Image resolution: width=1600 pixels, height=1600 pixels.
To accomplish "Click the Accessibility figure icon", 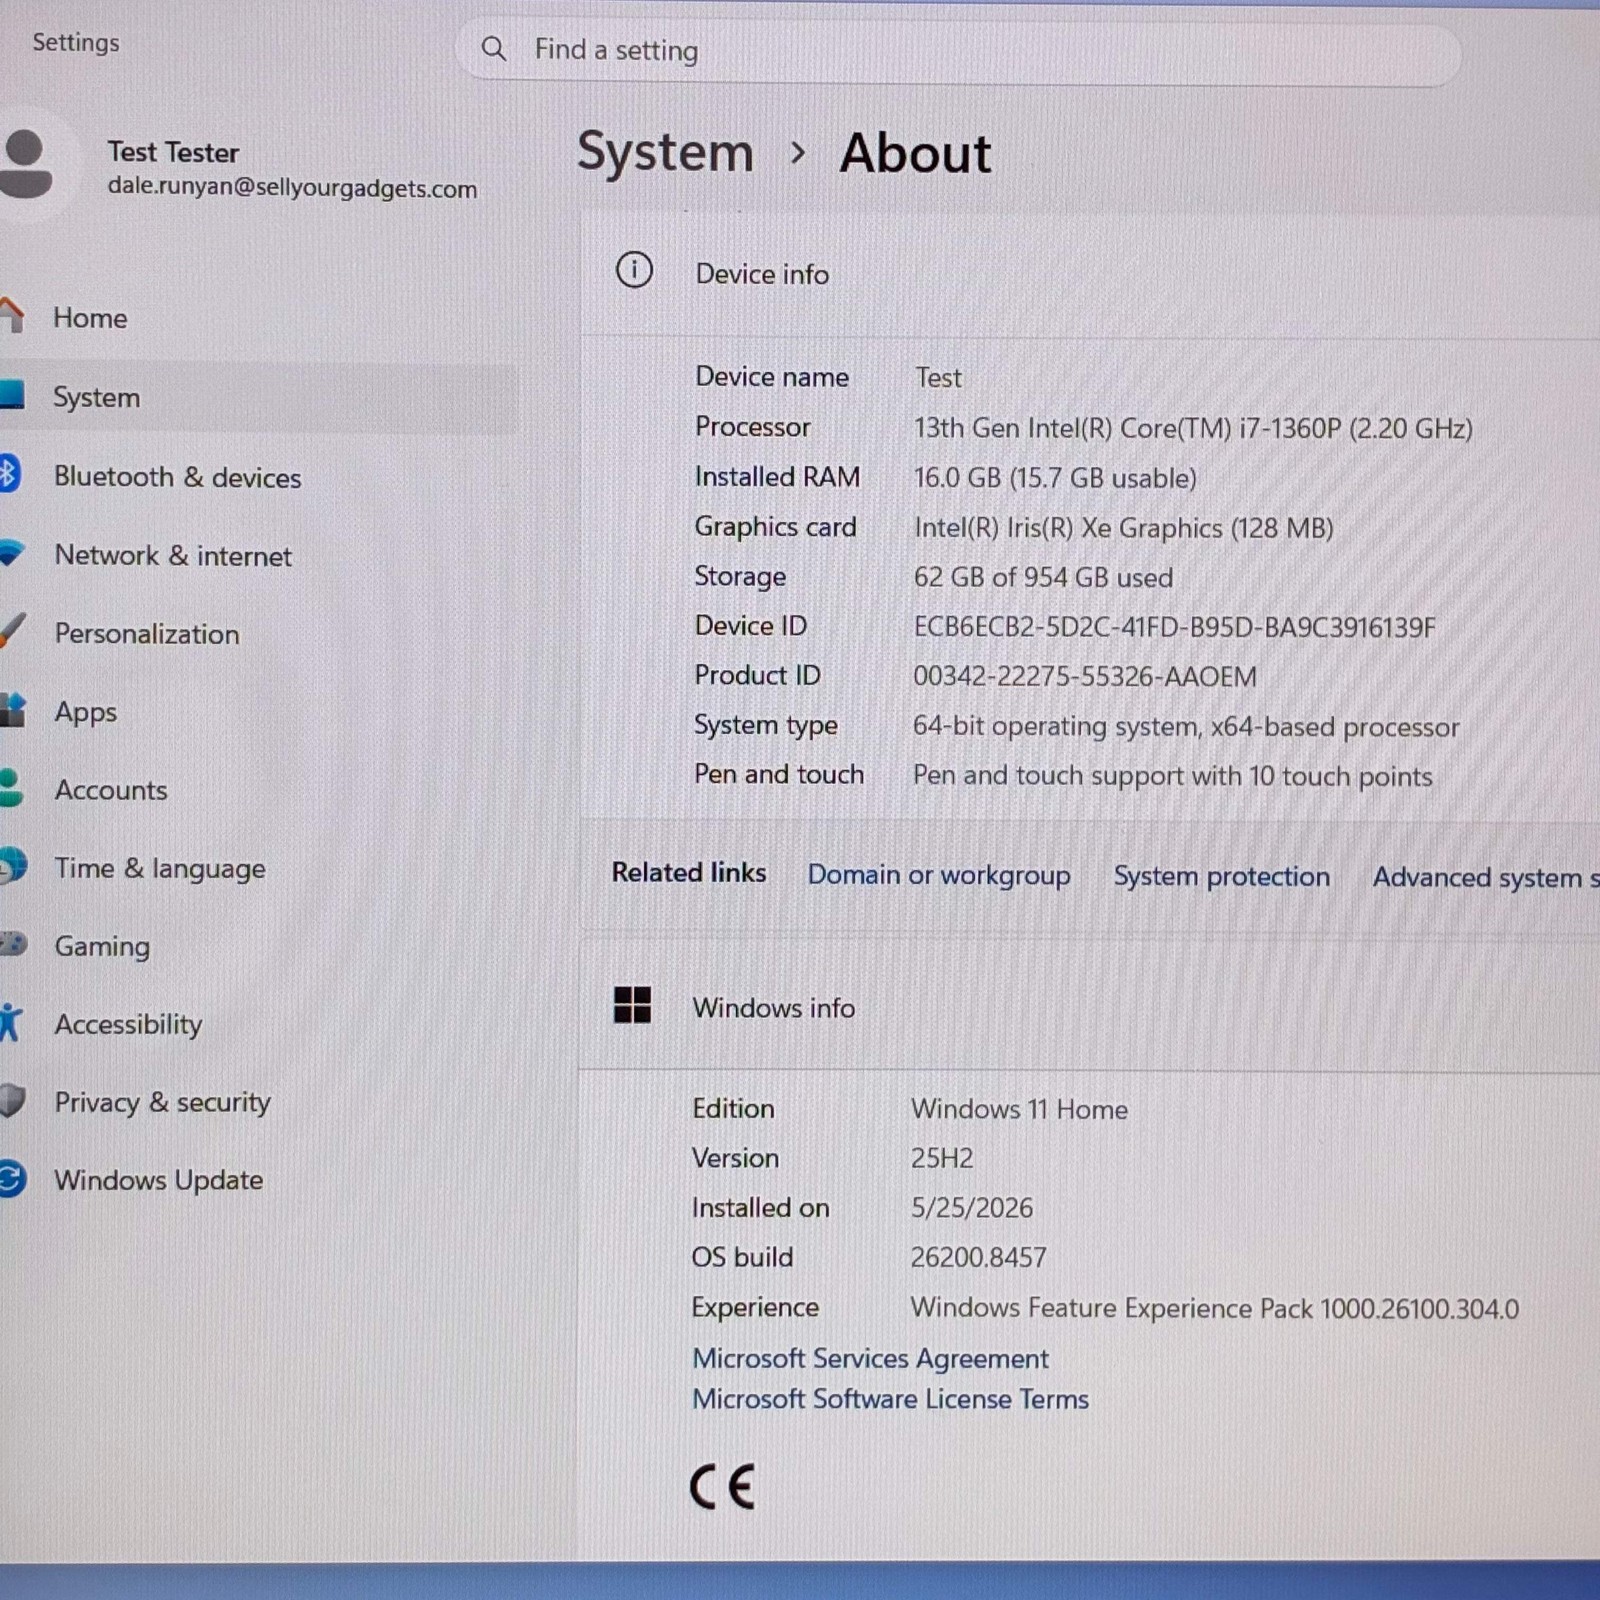I will 9,1022.
